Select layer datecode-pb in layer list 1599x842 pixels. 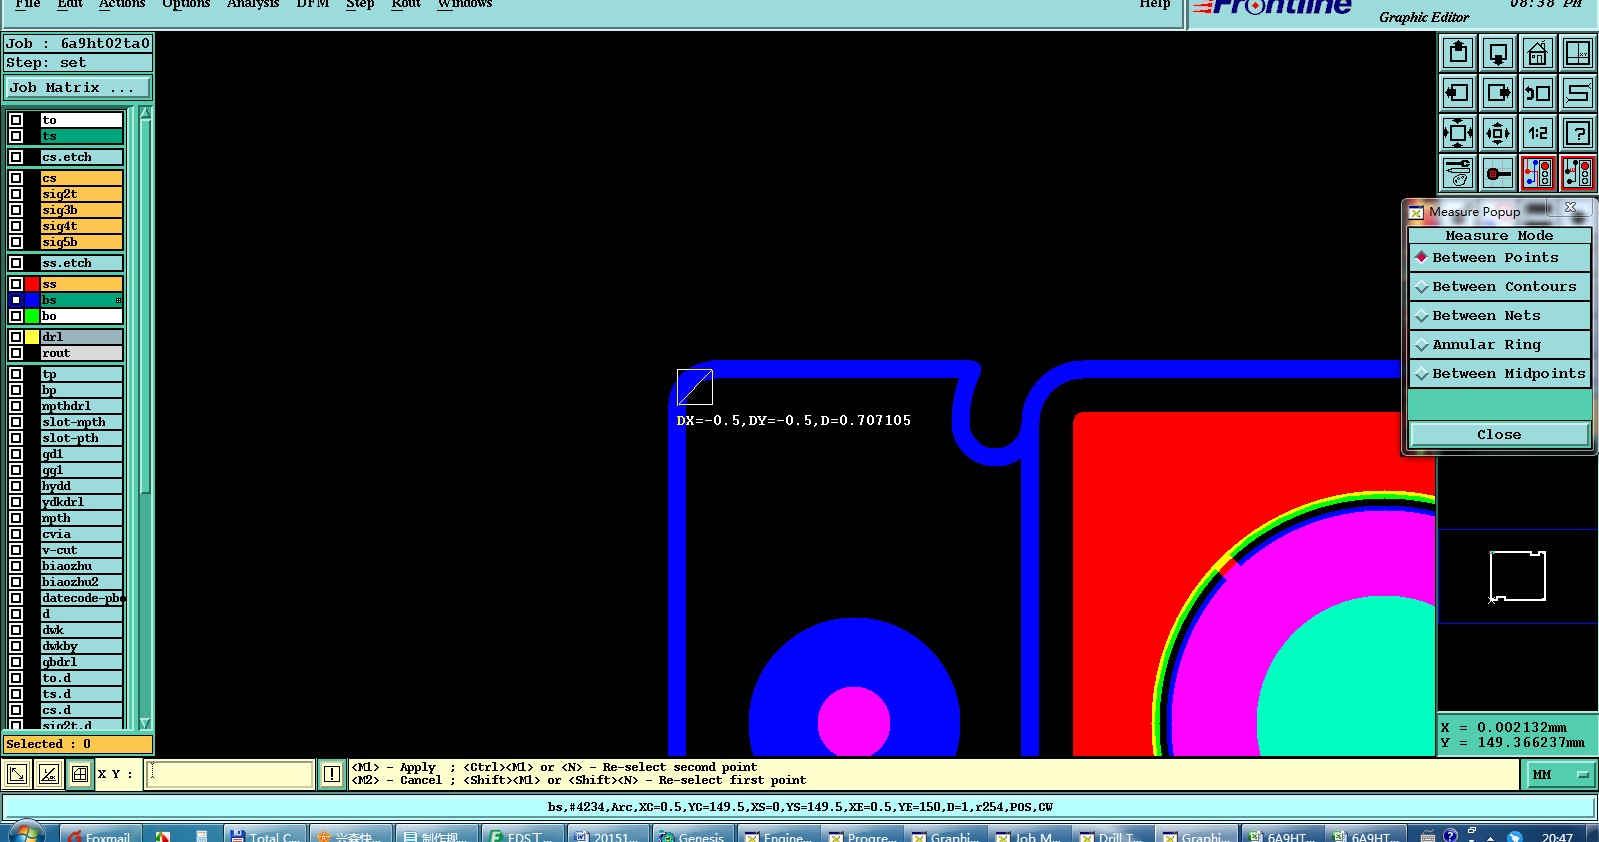pyautogui.click(x=82, y=598)
